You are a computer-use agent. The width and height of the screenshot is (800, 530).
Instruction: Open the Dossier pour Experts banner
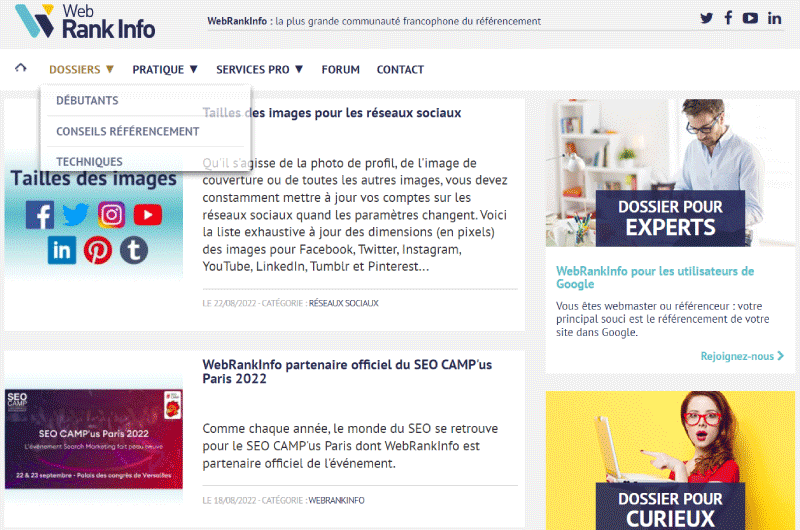click(670, 173)
